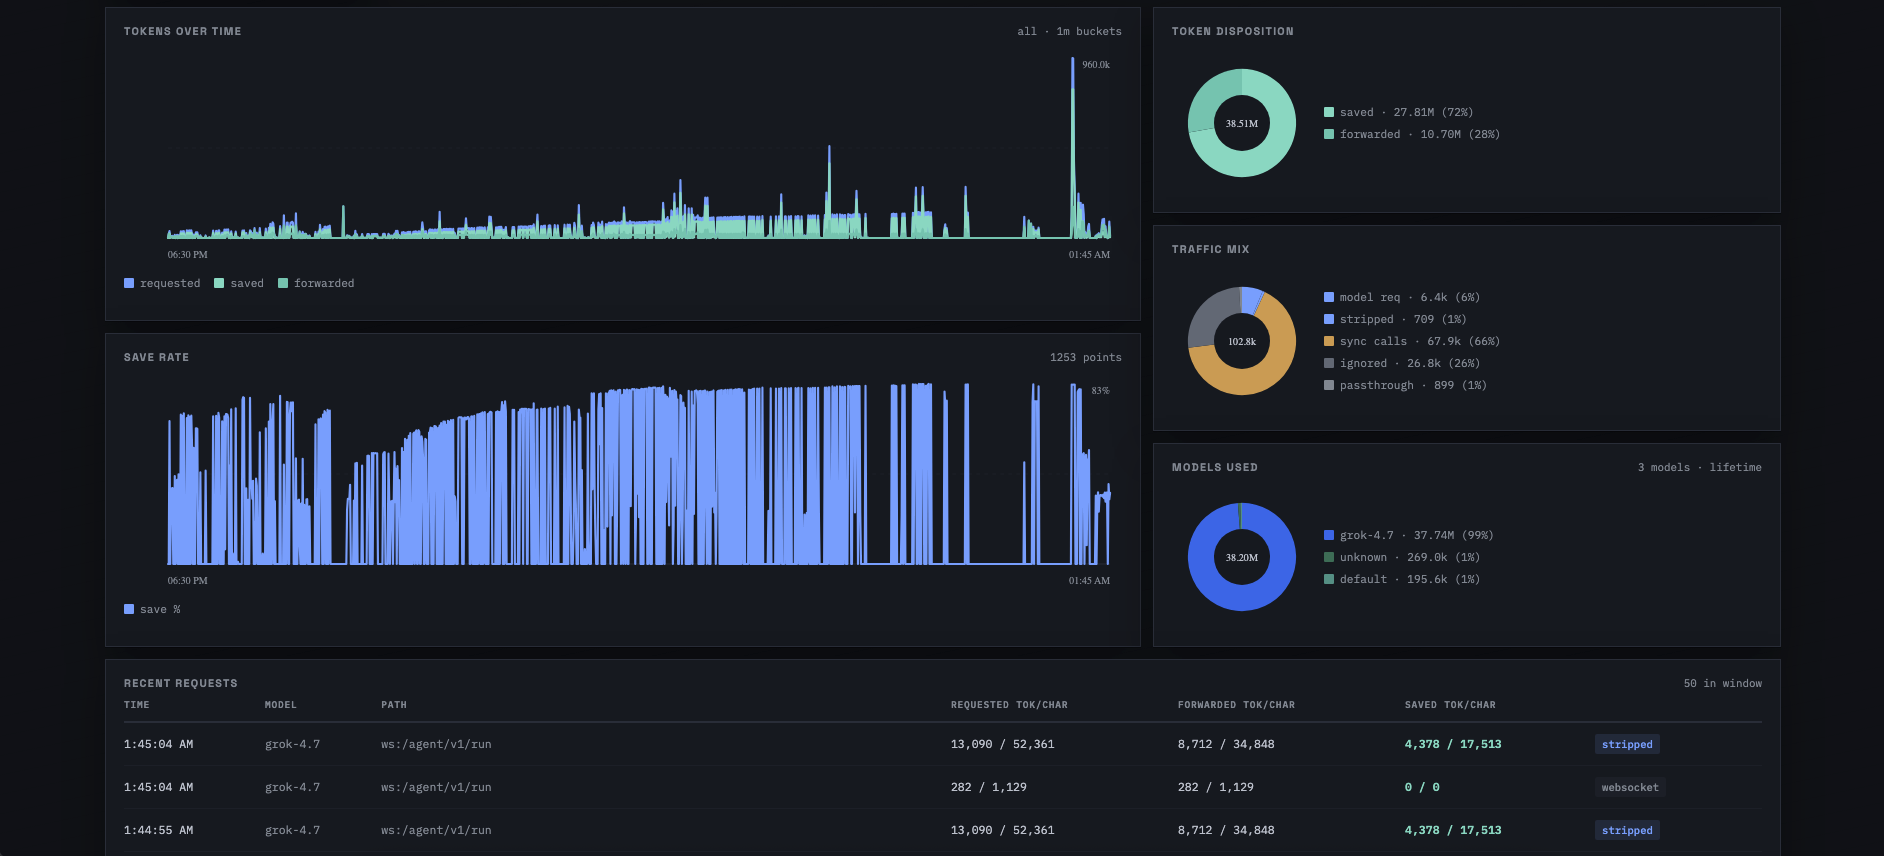Click the 83% save rate value label
This screenshot has width=1884, height=856.
pos(1100,390)
